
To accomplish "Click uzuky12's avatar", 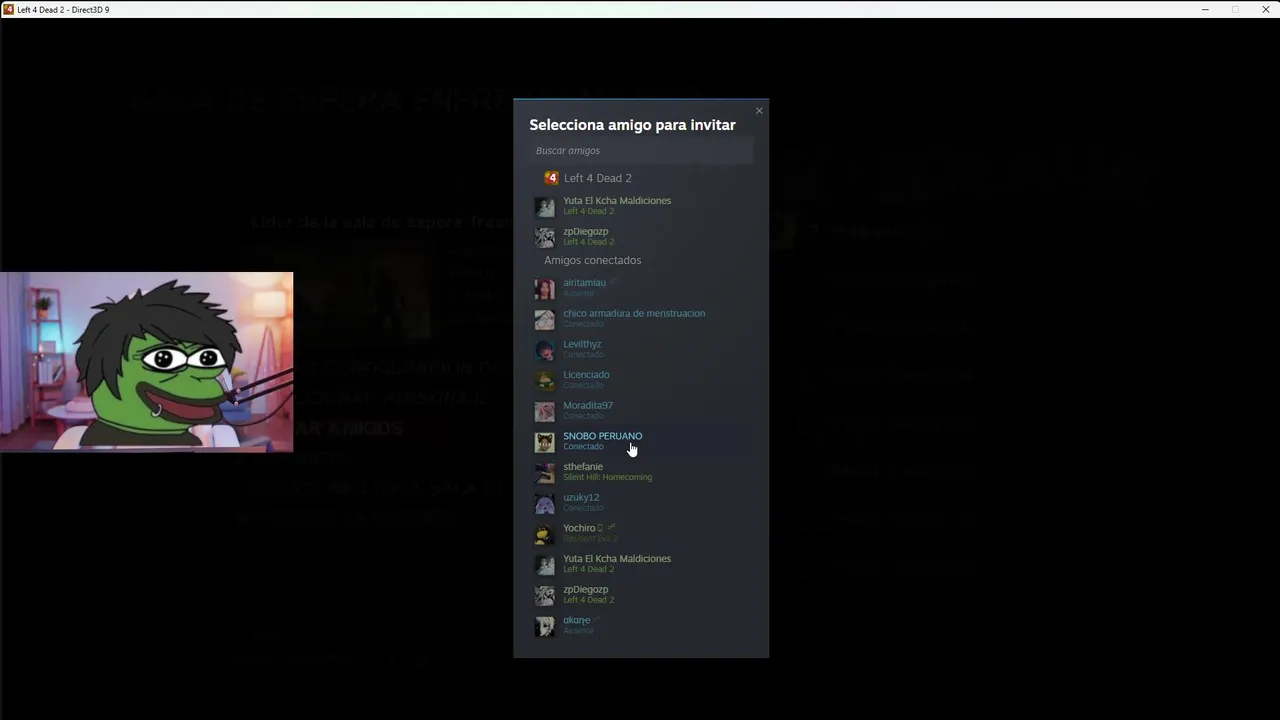I will pos(544,504).
